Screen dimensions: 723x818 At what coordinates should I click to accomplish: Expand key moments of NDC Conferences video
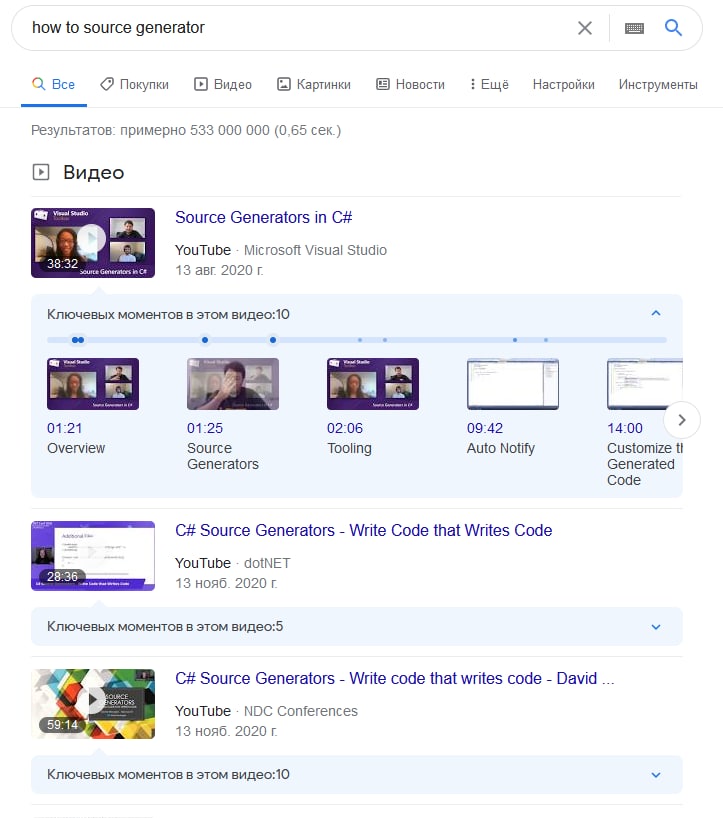tap(357, 775)
